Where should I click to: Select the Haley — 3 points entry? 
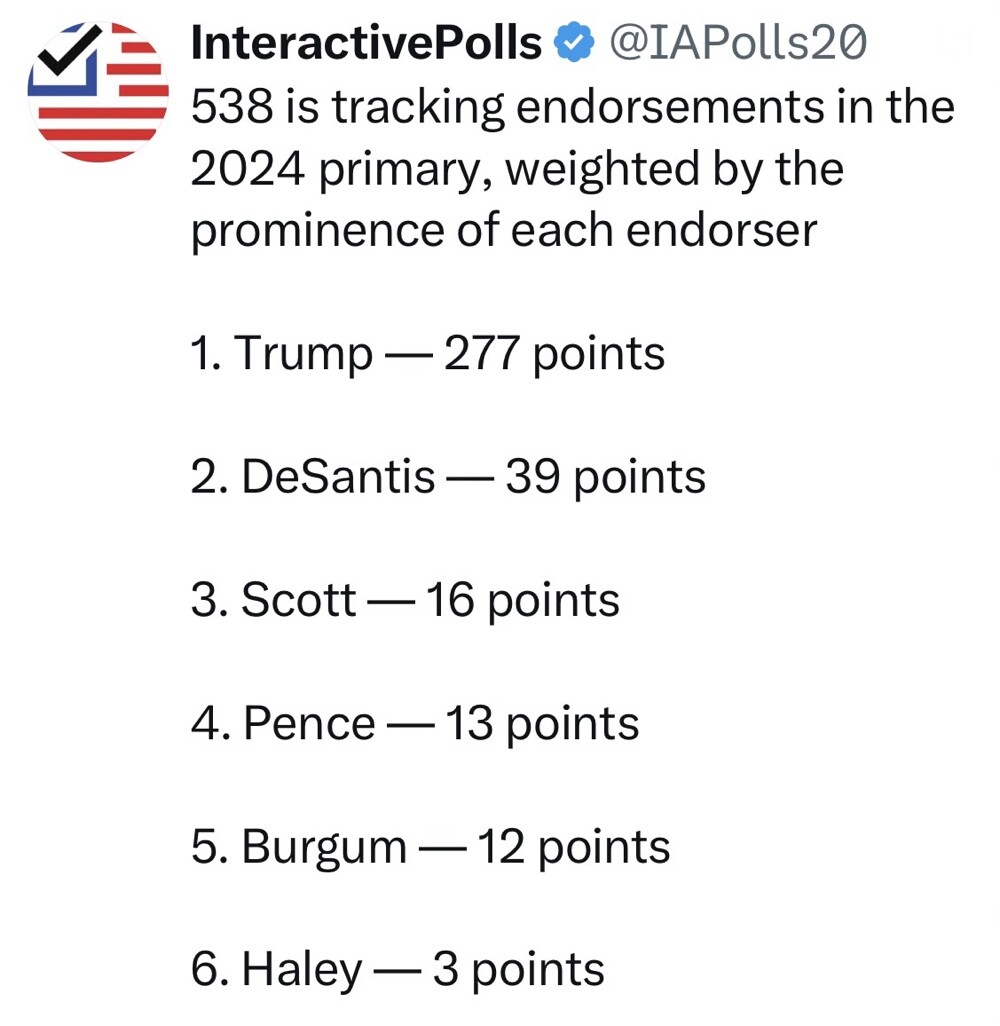(398, 970)
